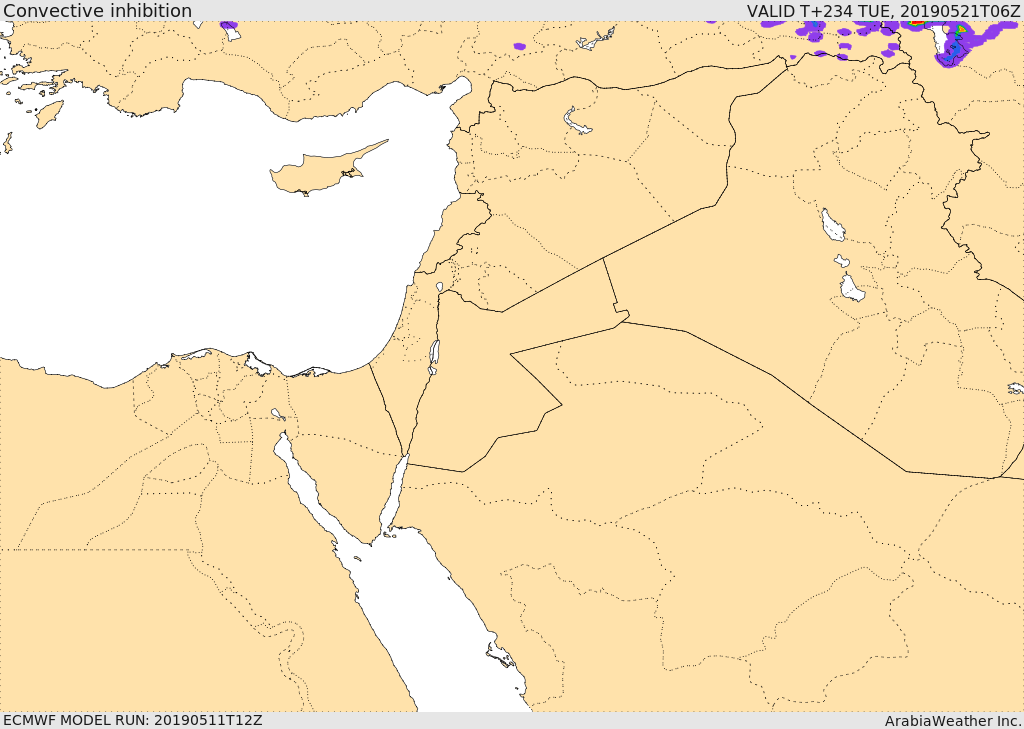Click Lake Van near the top edge

pos(596,40)
